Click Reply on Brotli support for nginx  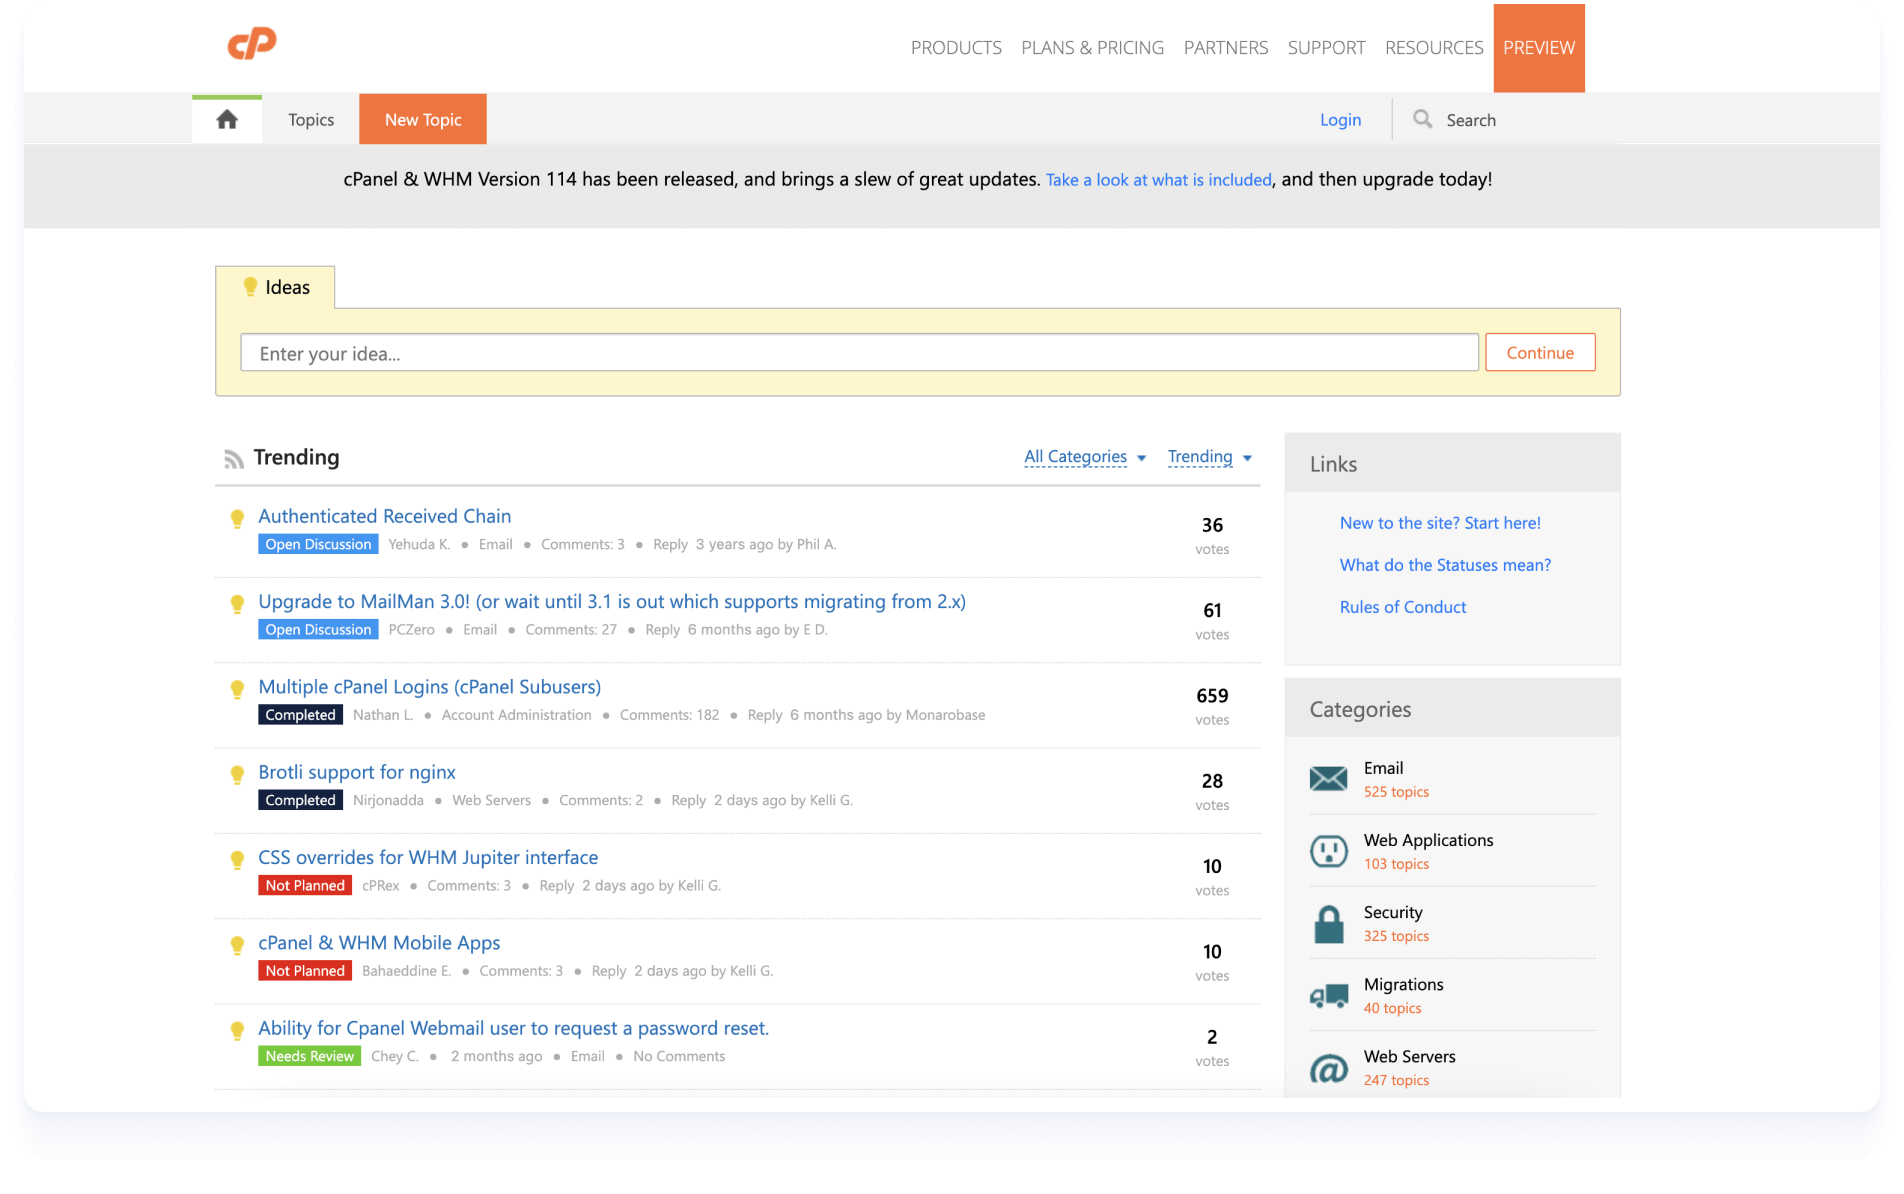tap(688, 801)
